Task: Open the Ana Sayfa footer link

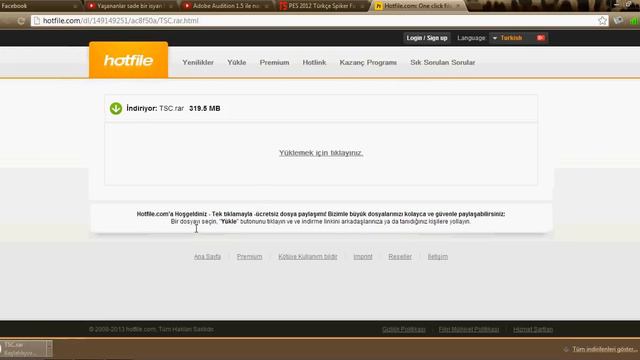Action: click(x=207, y=257)
